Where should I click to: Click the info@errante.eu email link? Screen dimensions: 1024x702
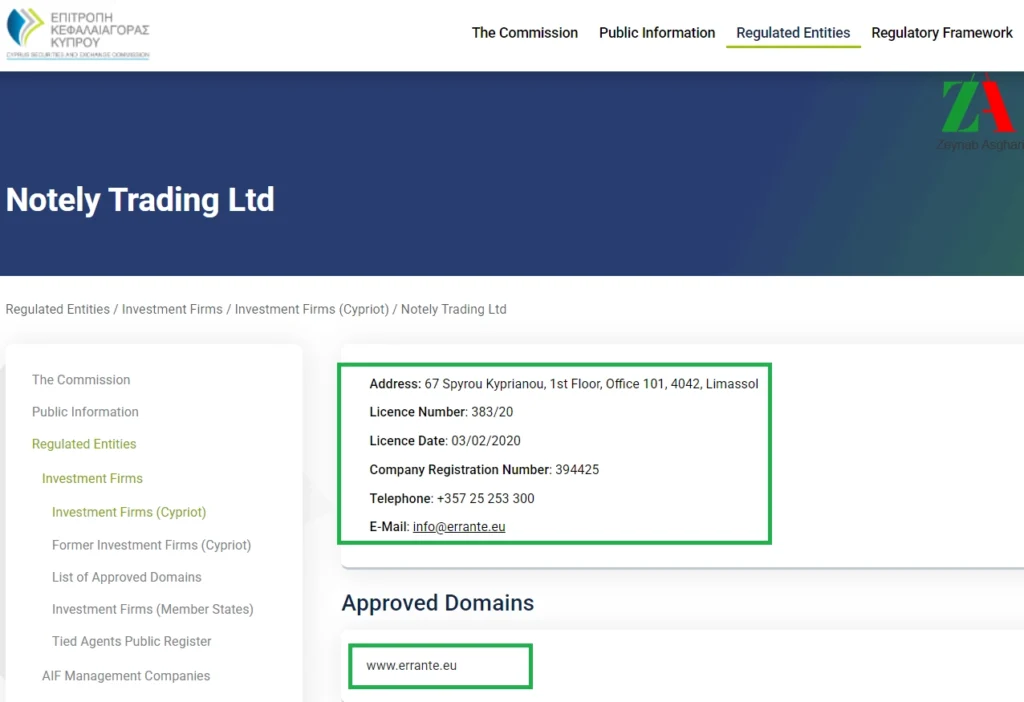click(459, 527)
